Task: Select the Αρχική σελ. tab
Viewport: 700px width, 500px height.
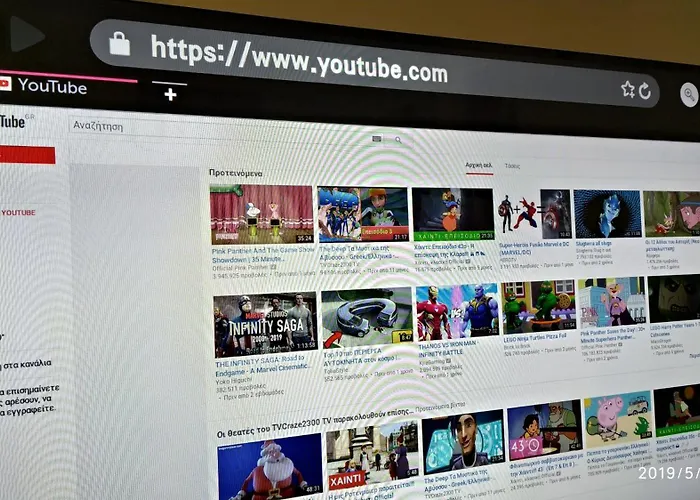Action: point(479,165)
